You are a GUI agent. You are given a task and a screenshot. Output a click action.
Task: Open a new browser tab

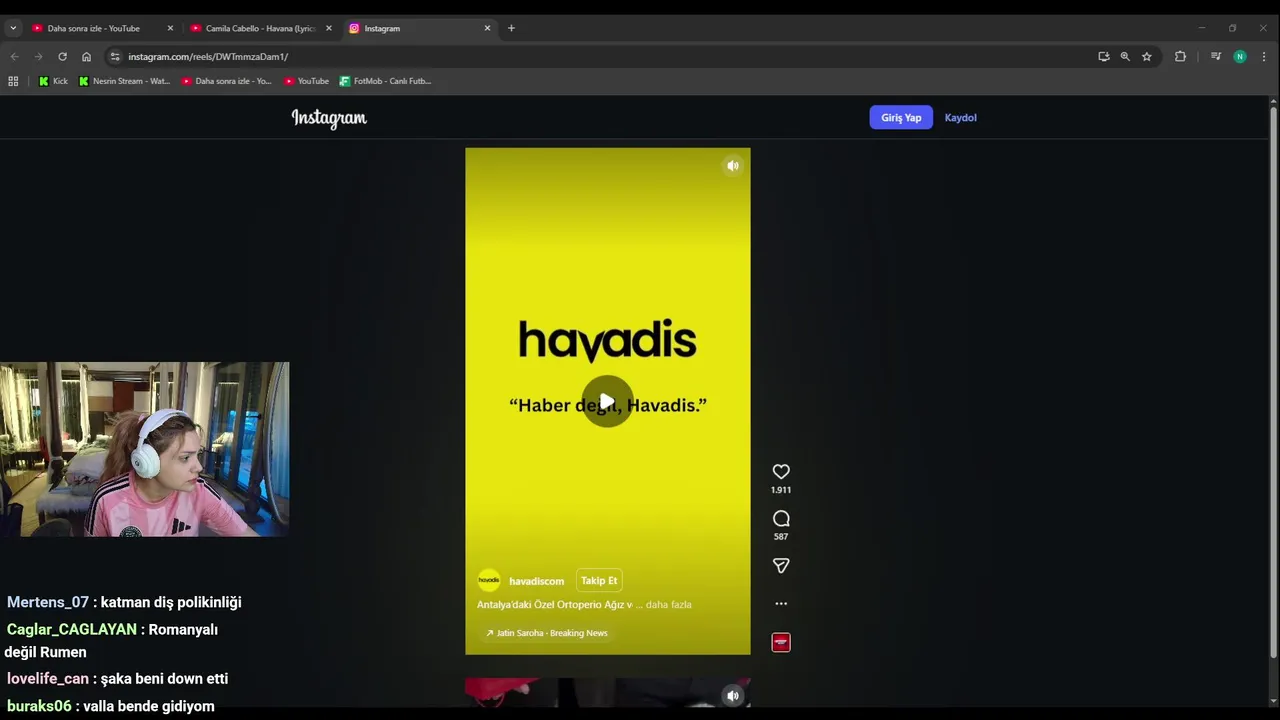tap(511, 28)
